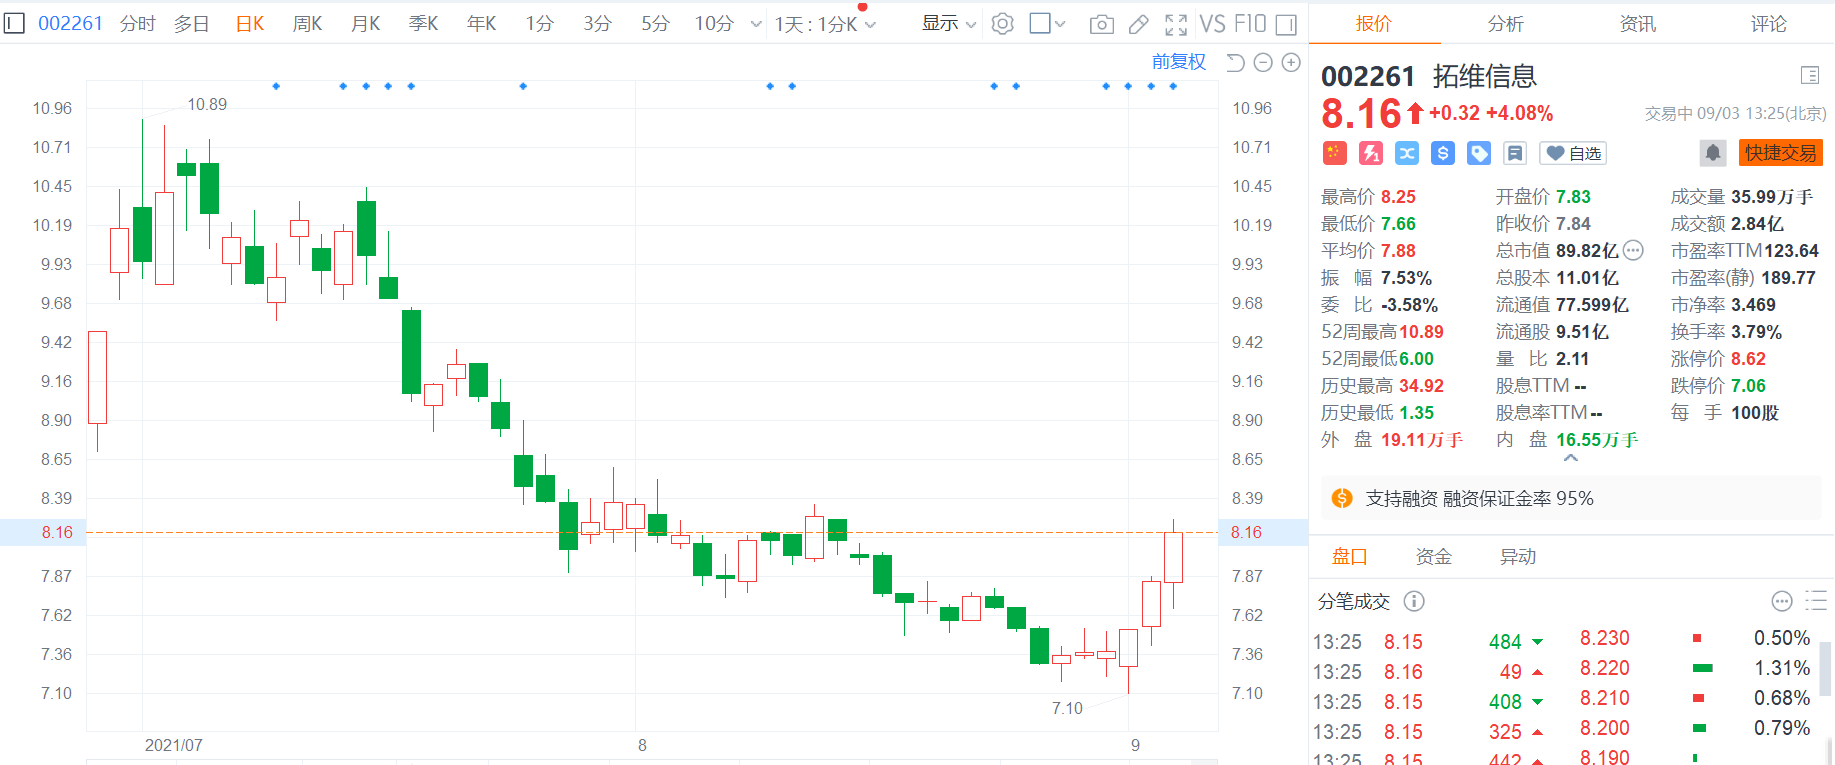Open price alert bell icon
Screen dimensions: 1835x765
pyautogui.click(x=1712, y=153)
